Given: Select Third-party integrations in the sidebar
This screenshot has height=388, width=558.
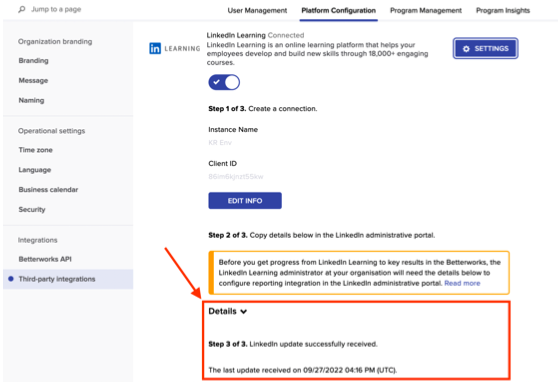Looking at the screenshot, I should point(68,279).
